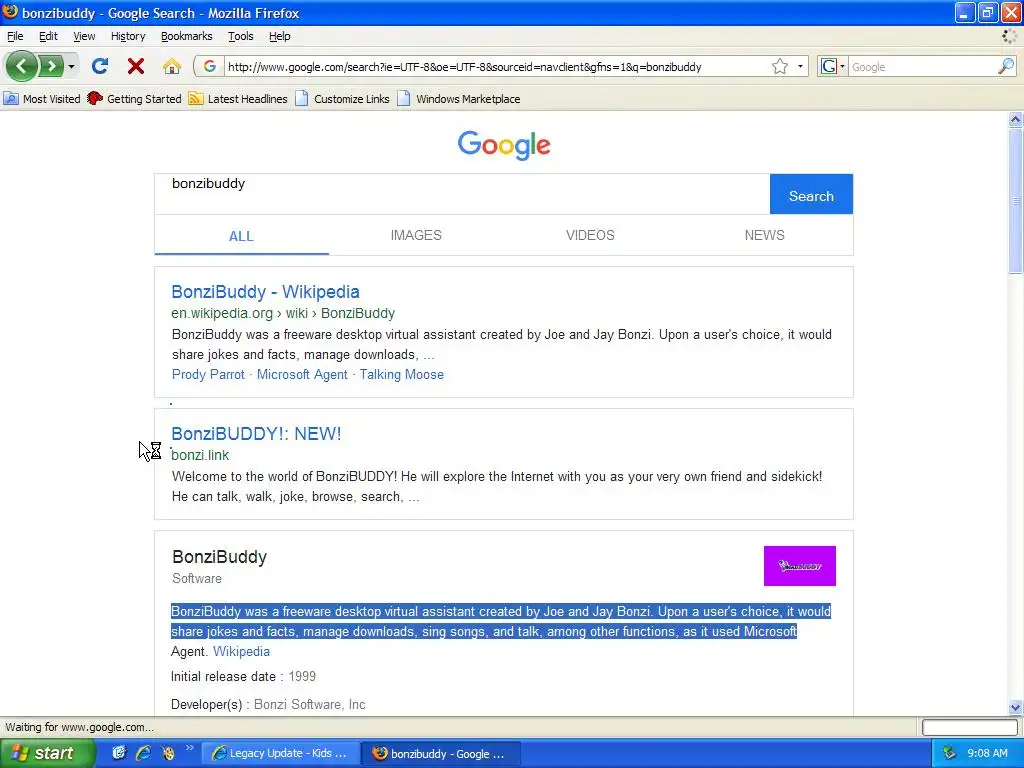Image resolution: width=1024 pixels, height=768 pixels.
Task: Open the Home page icon
Action: pyautogui.click(x=171, y=66)
